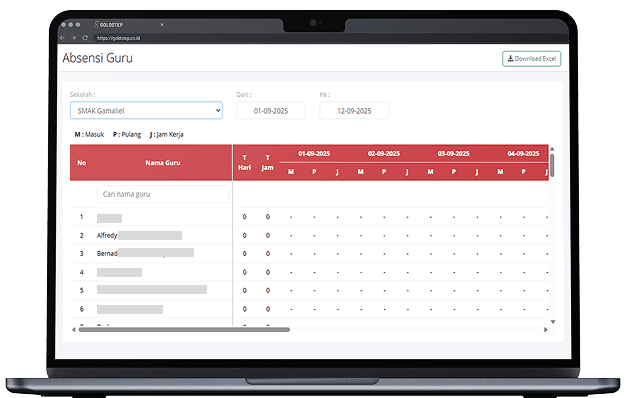Click the Nama Guru column header

point(163,163)
